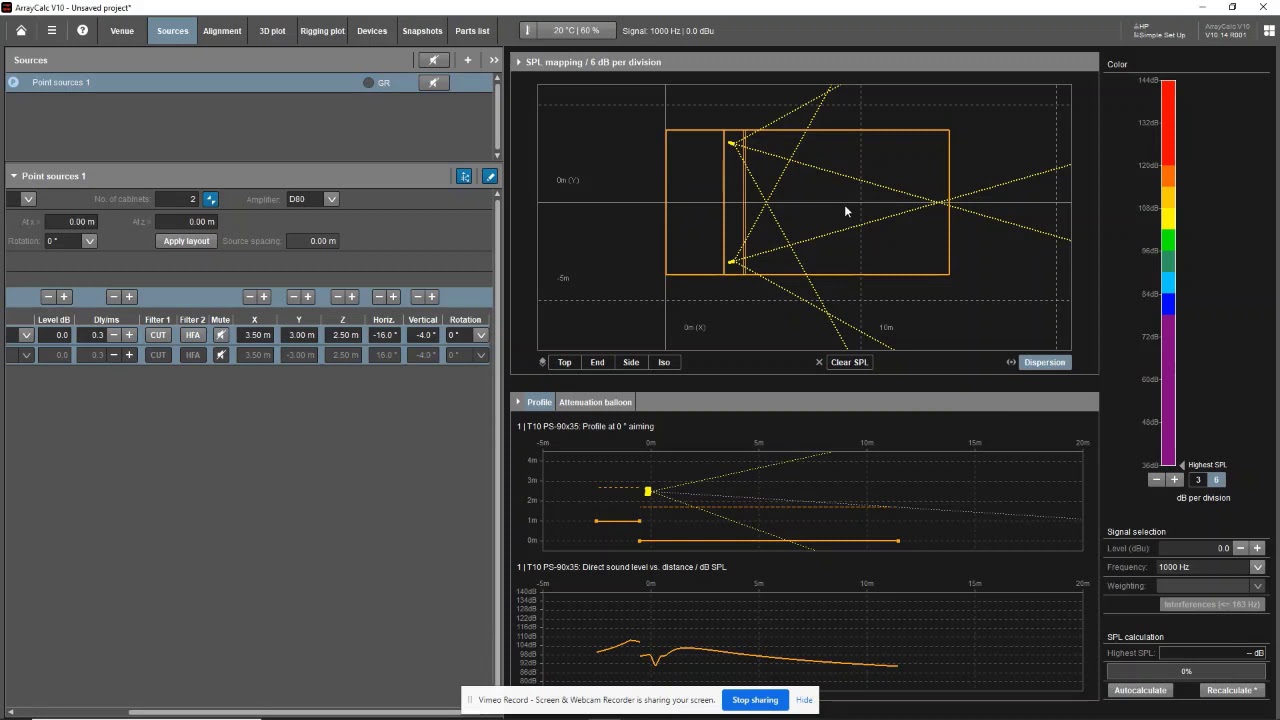This screenshot has height=720, width=1280.
Task: Switch to Attenuation balloon tab
Action: (595, 402)
